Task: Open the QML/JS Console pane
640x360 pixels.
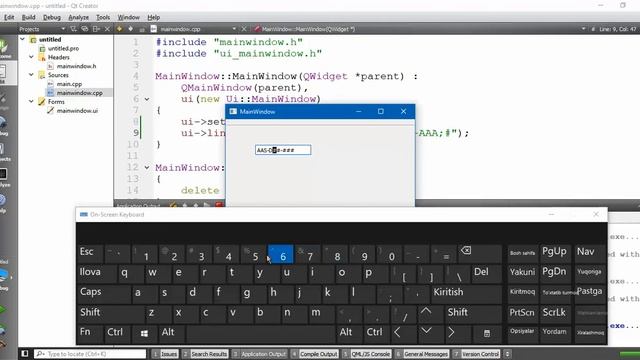Action: 367,354
